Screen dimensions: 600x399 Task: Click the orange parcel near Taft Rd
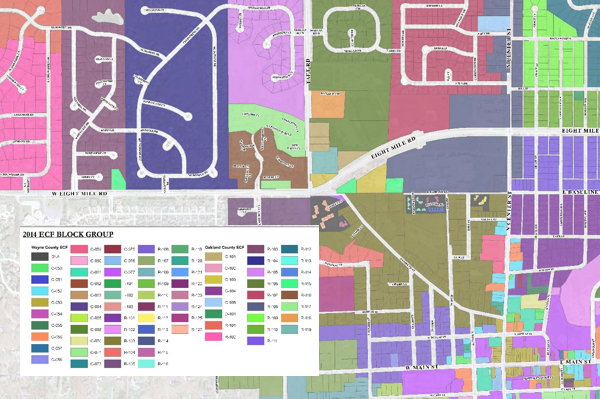pos(328,104)
